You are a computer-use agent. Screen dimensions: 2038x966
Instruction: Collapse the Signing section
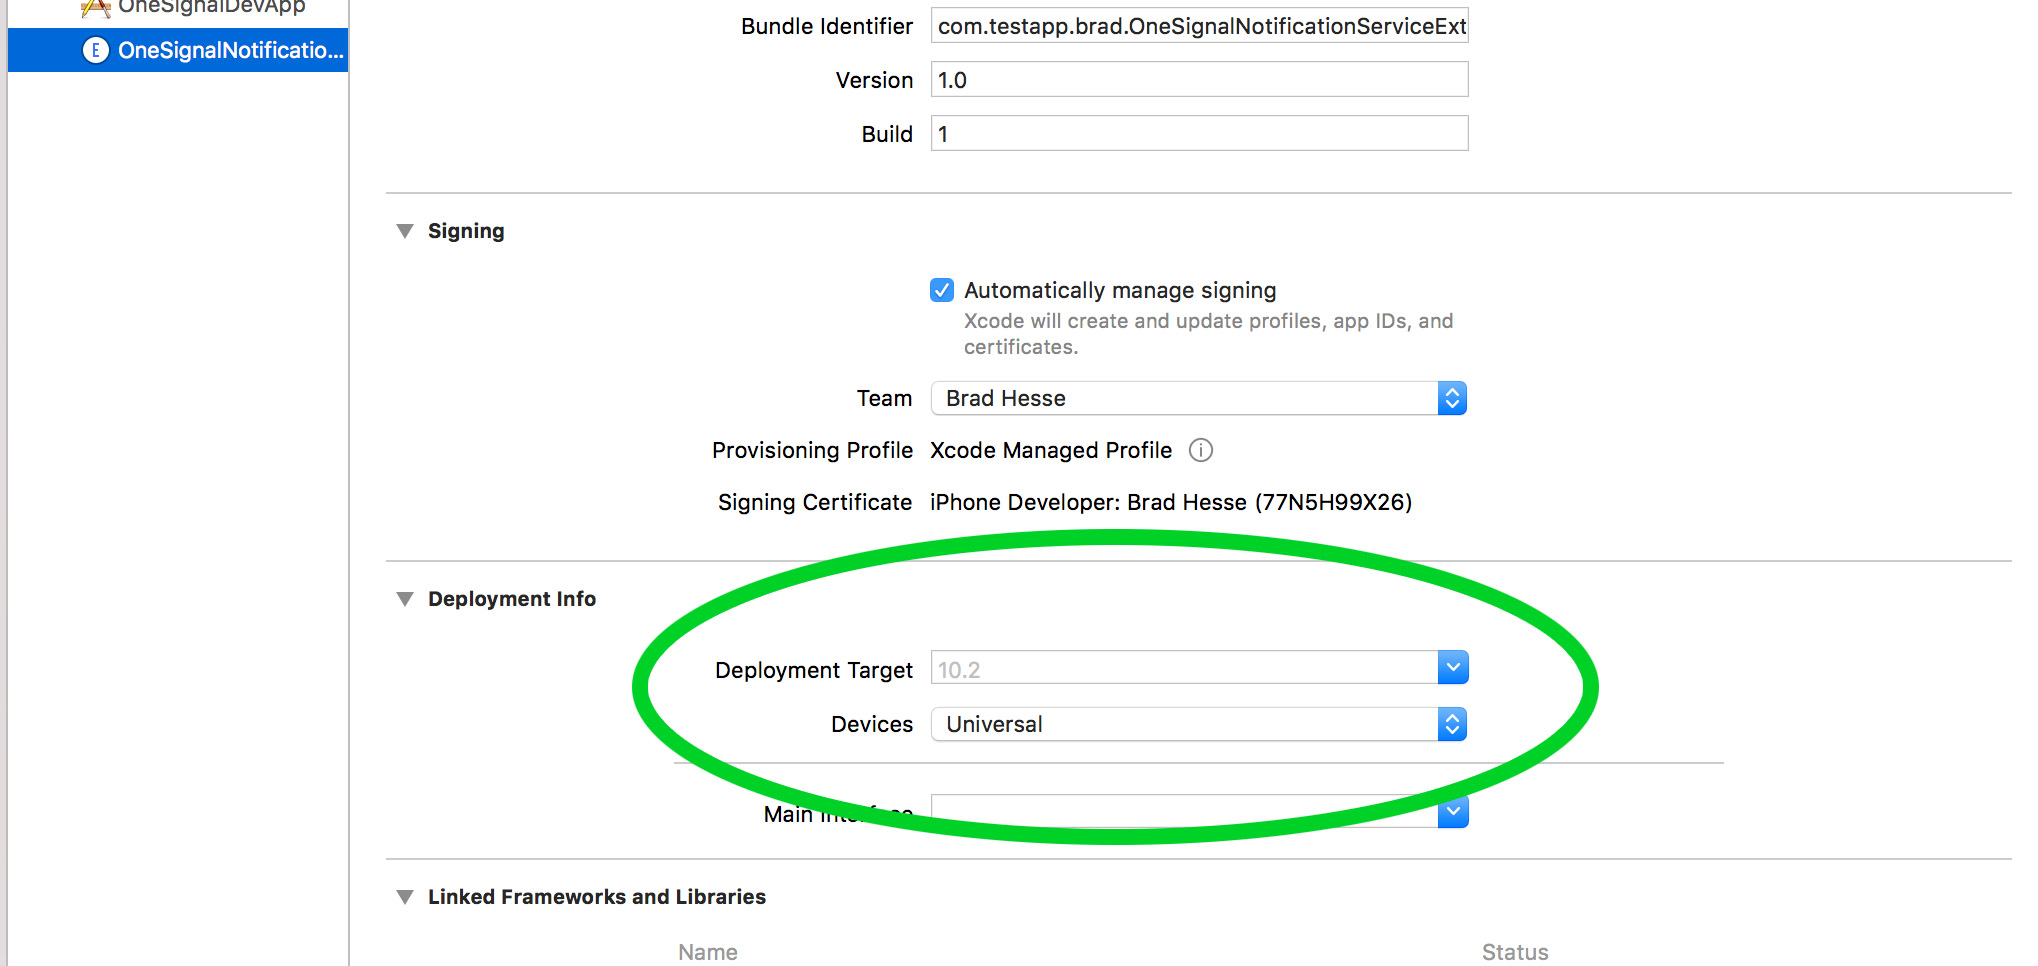(405, 231)
